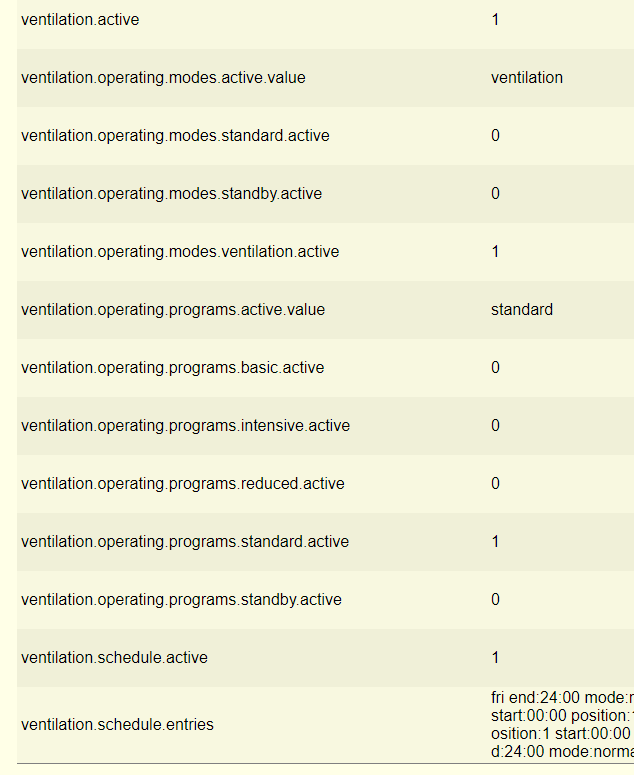
Task: Select the ventilation.schedule.active property name
Action: [x=114, y=658]
